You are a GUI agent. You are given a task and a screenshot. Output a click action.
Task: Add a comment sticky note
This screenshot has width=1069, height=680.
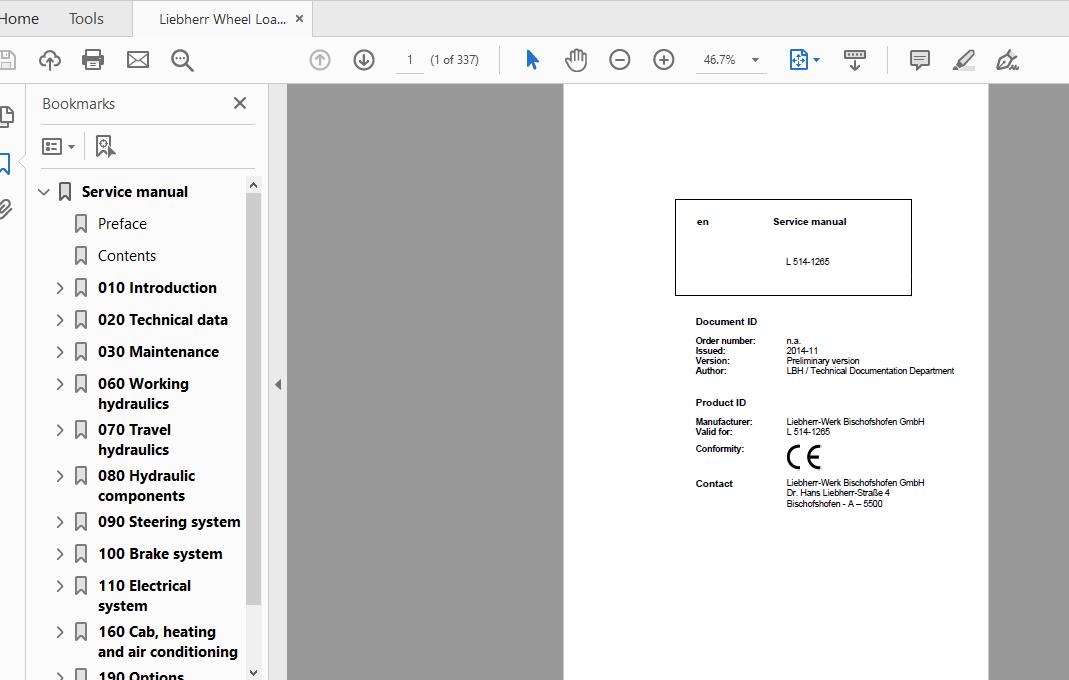tap(920, 60)
